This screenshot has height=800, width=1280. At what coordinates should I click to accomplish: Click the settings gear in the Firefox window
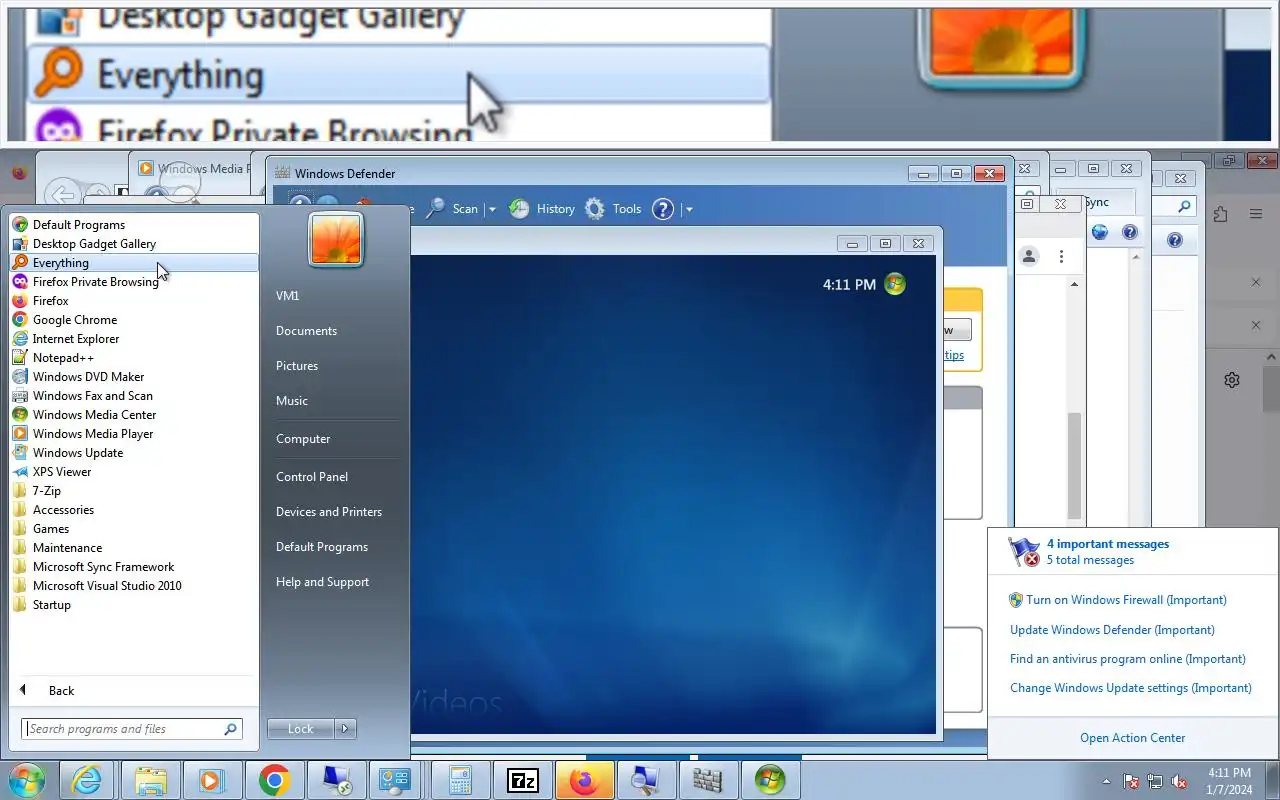[1232, 380]
